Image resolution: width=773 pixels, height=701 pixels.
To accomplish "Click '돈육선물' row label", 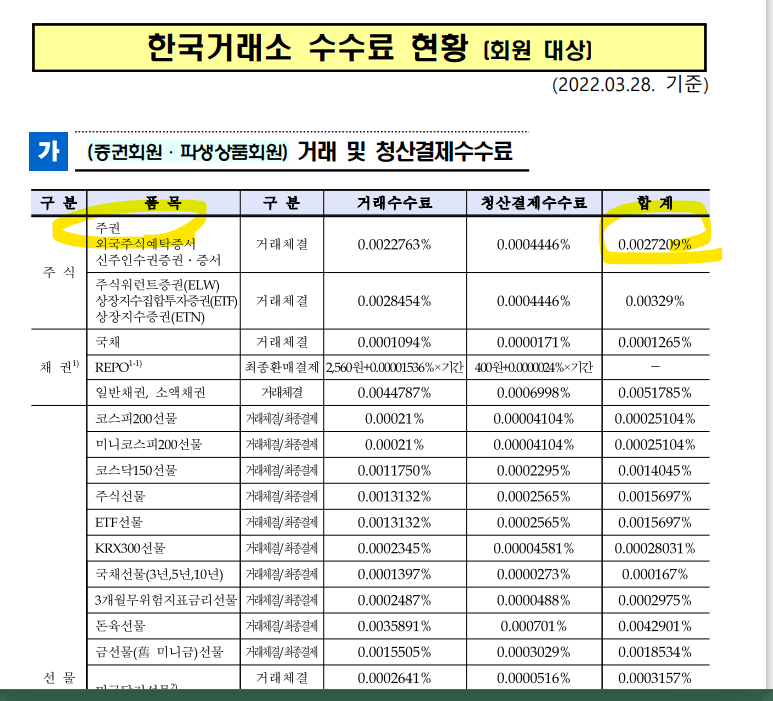I will 120,626.
